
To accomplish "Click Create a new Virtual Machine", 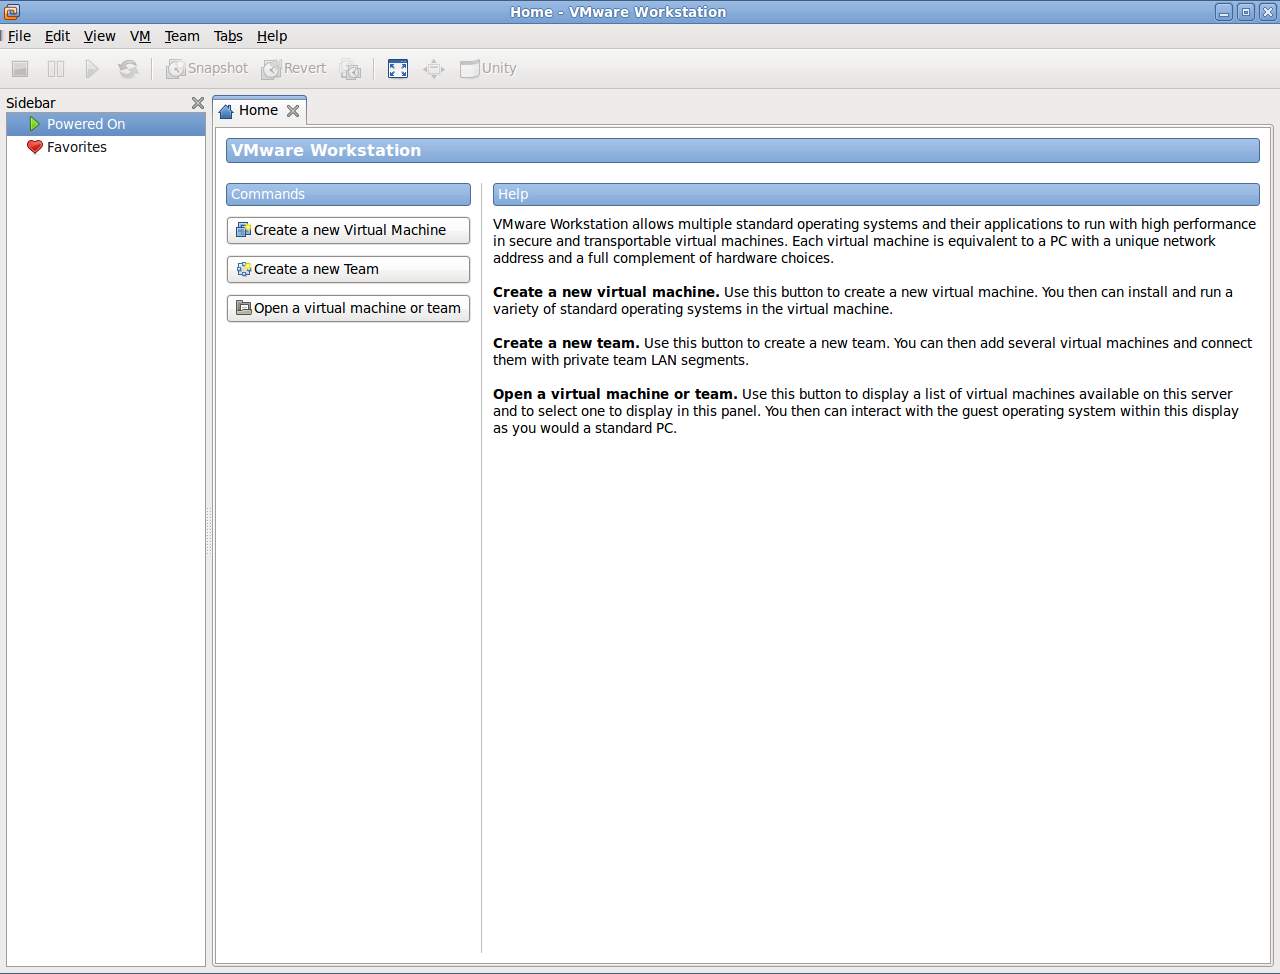I will click(x=348, y=230).
